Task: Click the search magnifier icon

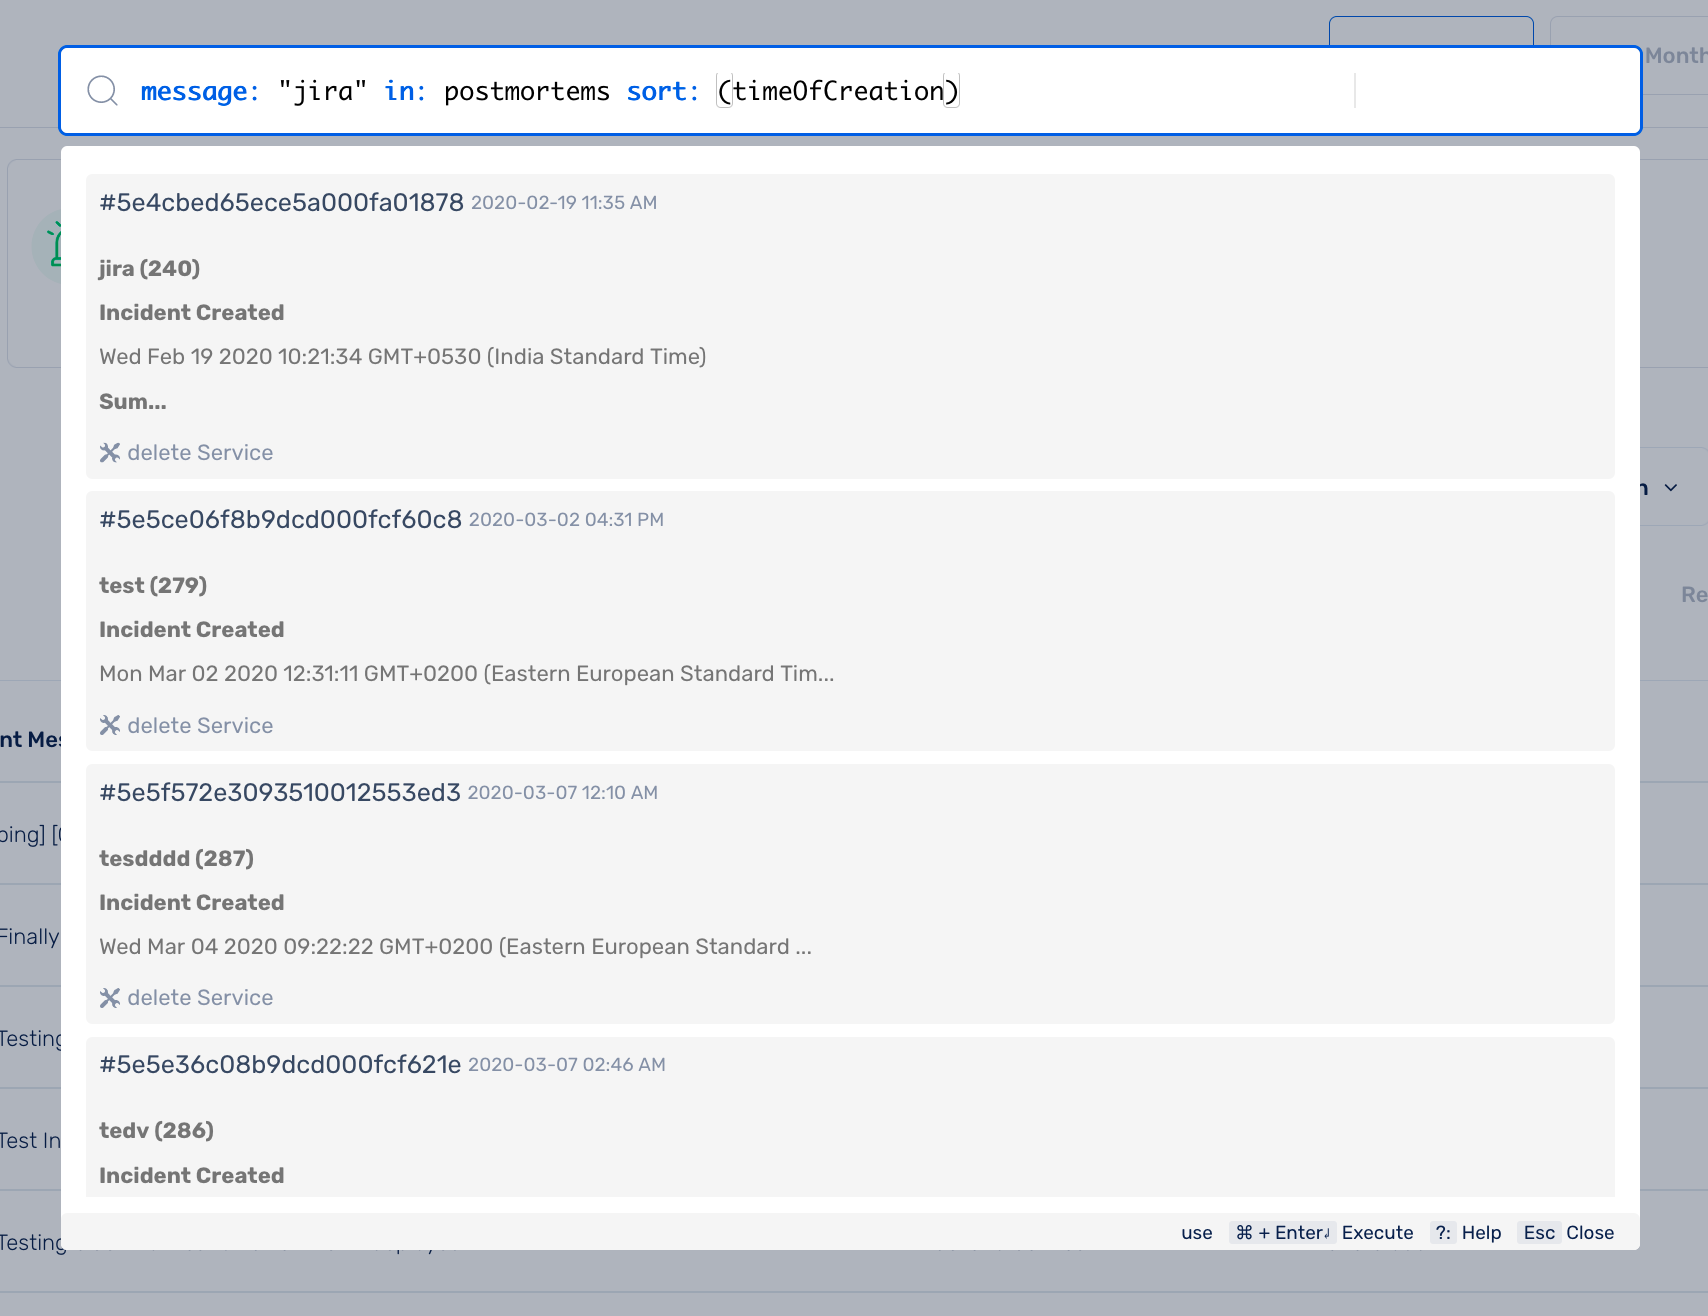Action: [x=102, y=91]
